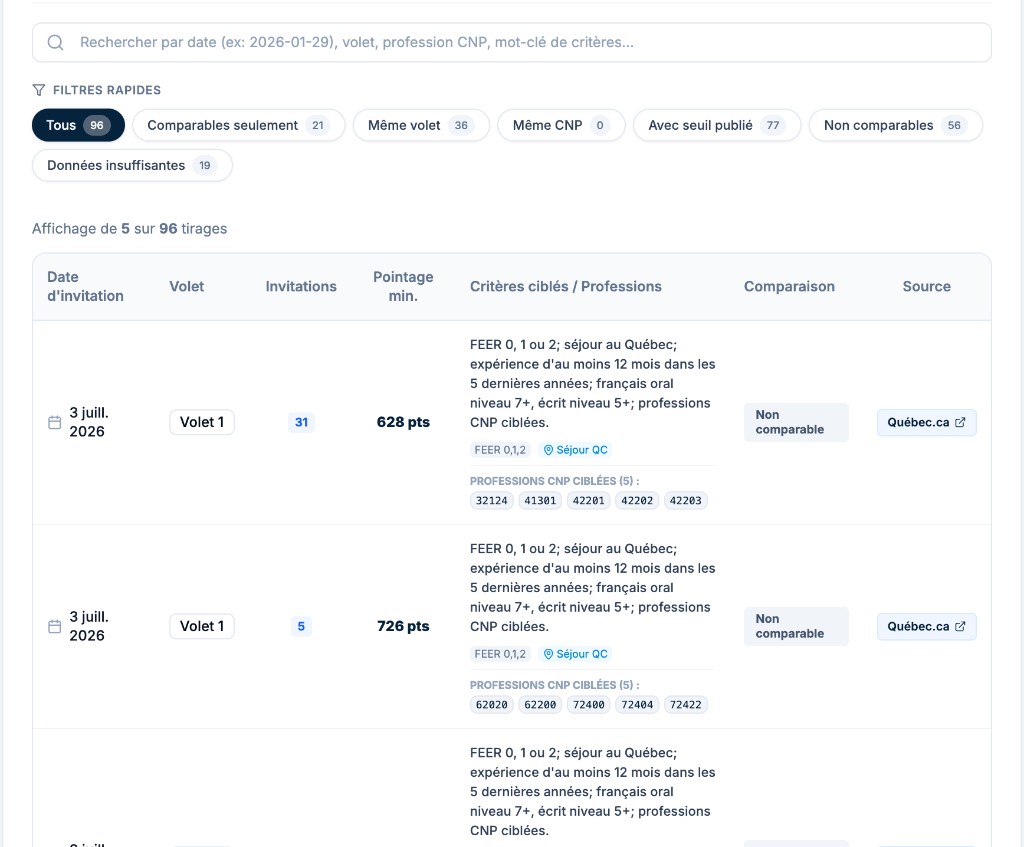Screen dimensions: 1024x847
Task: Focus the search field for tirages
Action: (511, 42)
